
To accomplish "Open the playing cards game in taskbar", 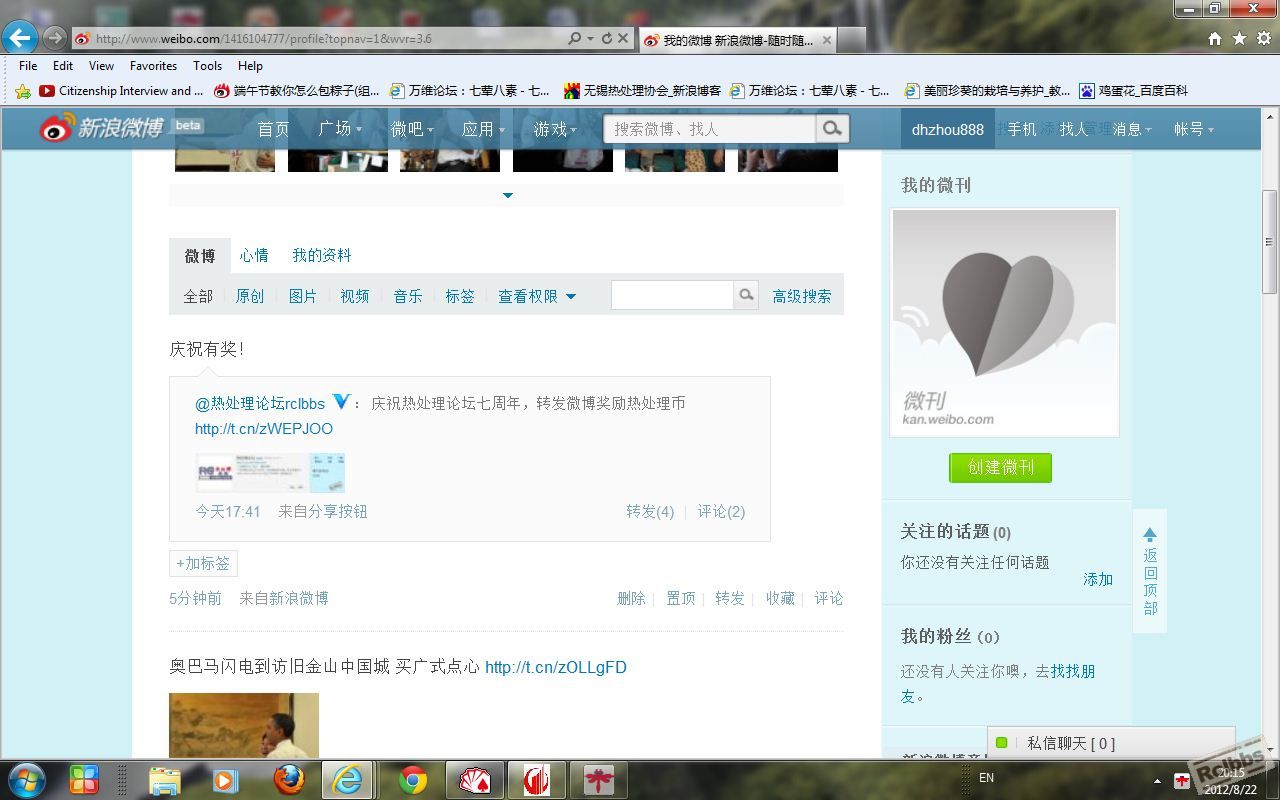I will pyautogui.click(x=474, y=780).
